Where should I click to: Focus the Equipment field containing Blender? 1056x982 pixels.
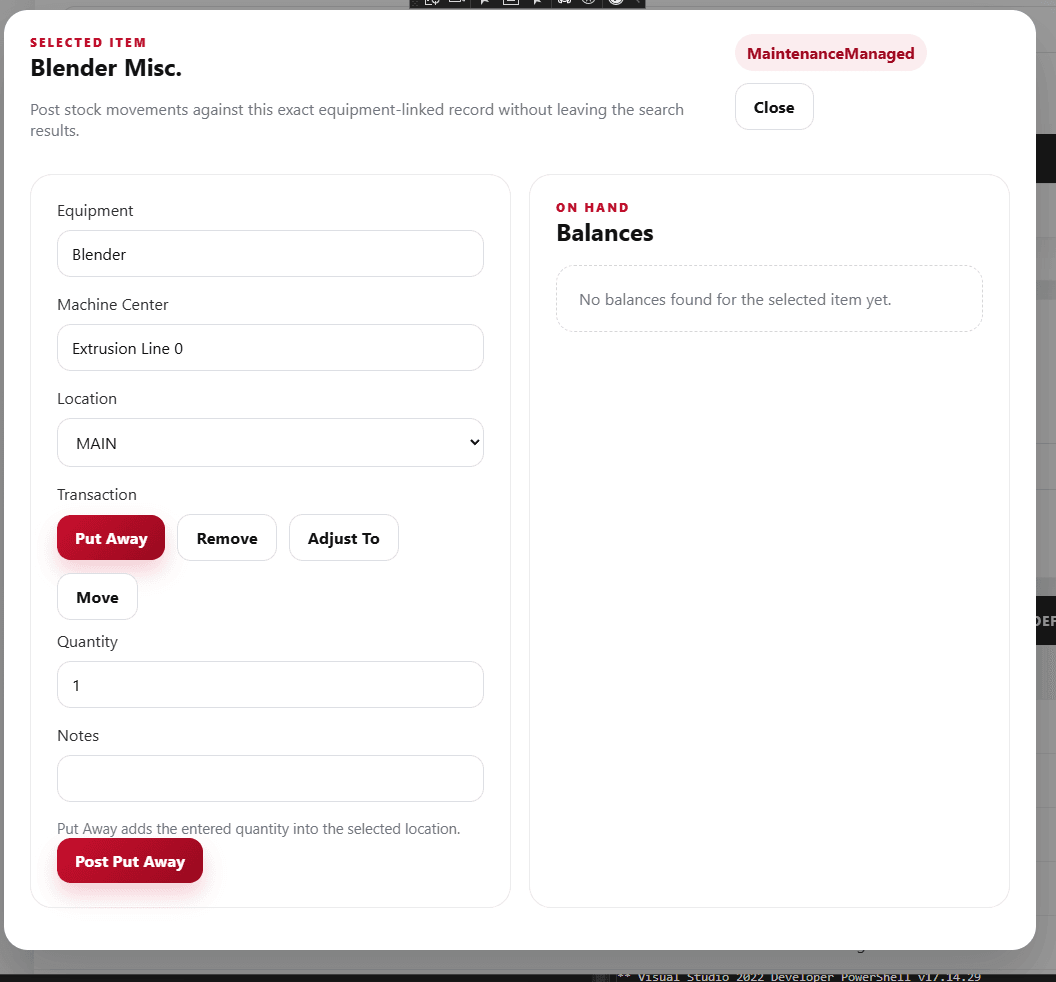(270, 254)
